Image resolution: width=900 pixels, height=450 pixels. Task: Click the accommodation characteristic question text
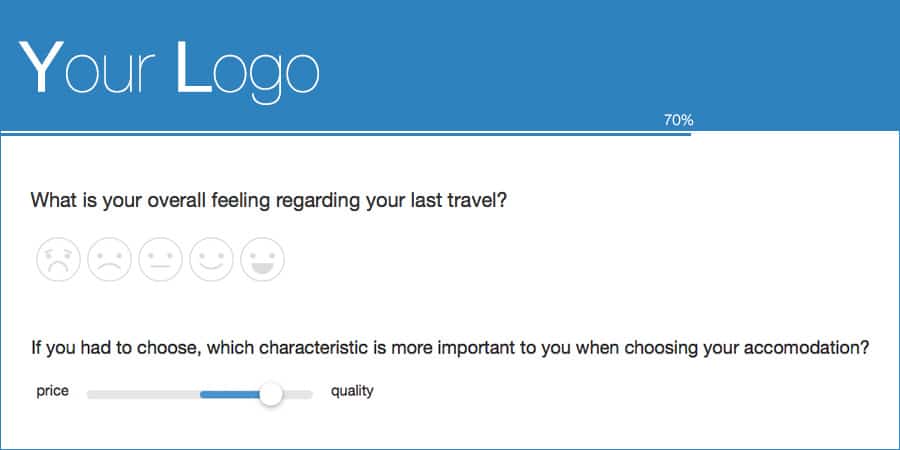click(449, 349)
